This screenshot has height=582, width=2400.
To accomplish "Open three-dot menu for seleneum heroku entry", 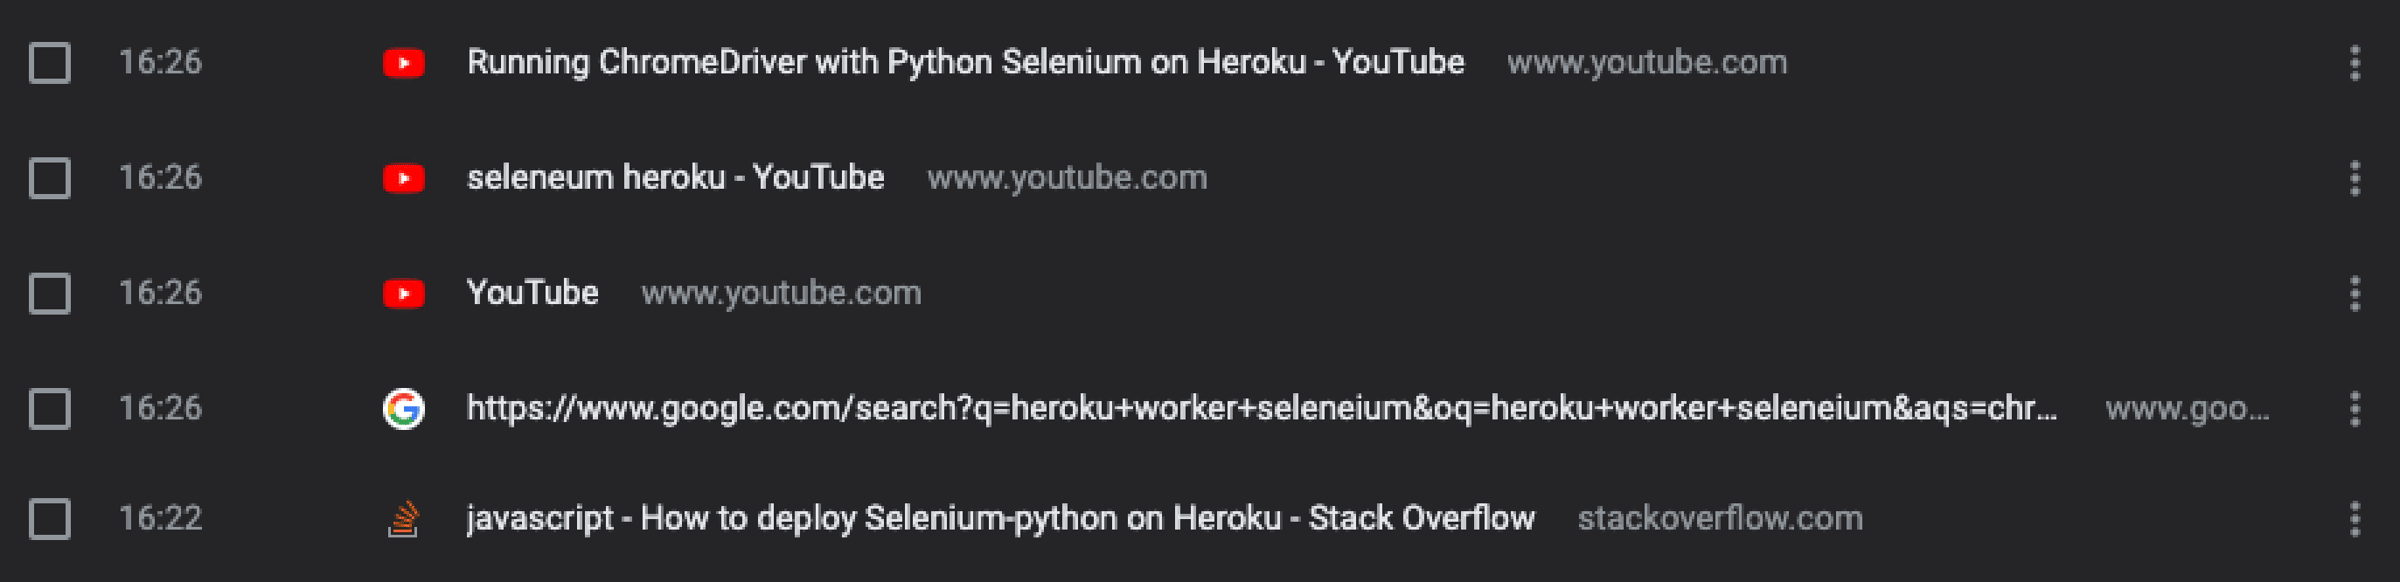I will tap(2355, 178).
